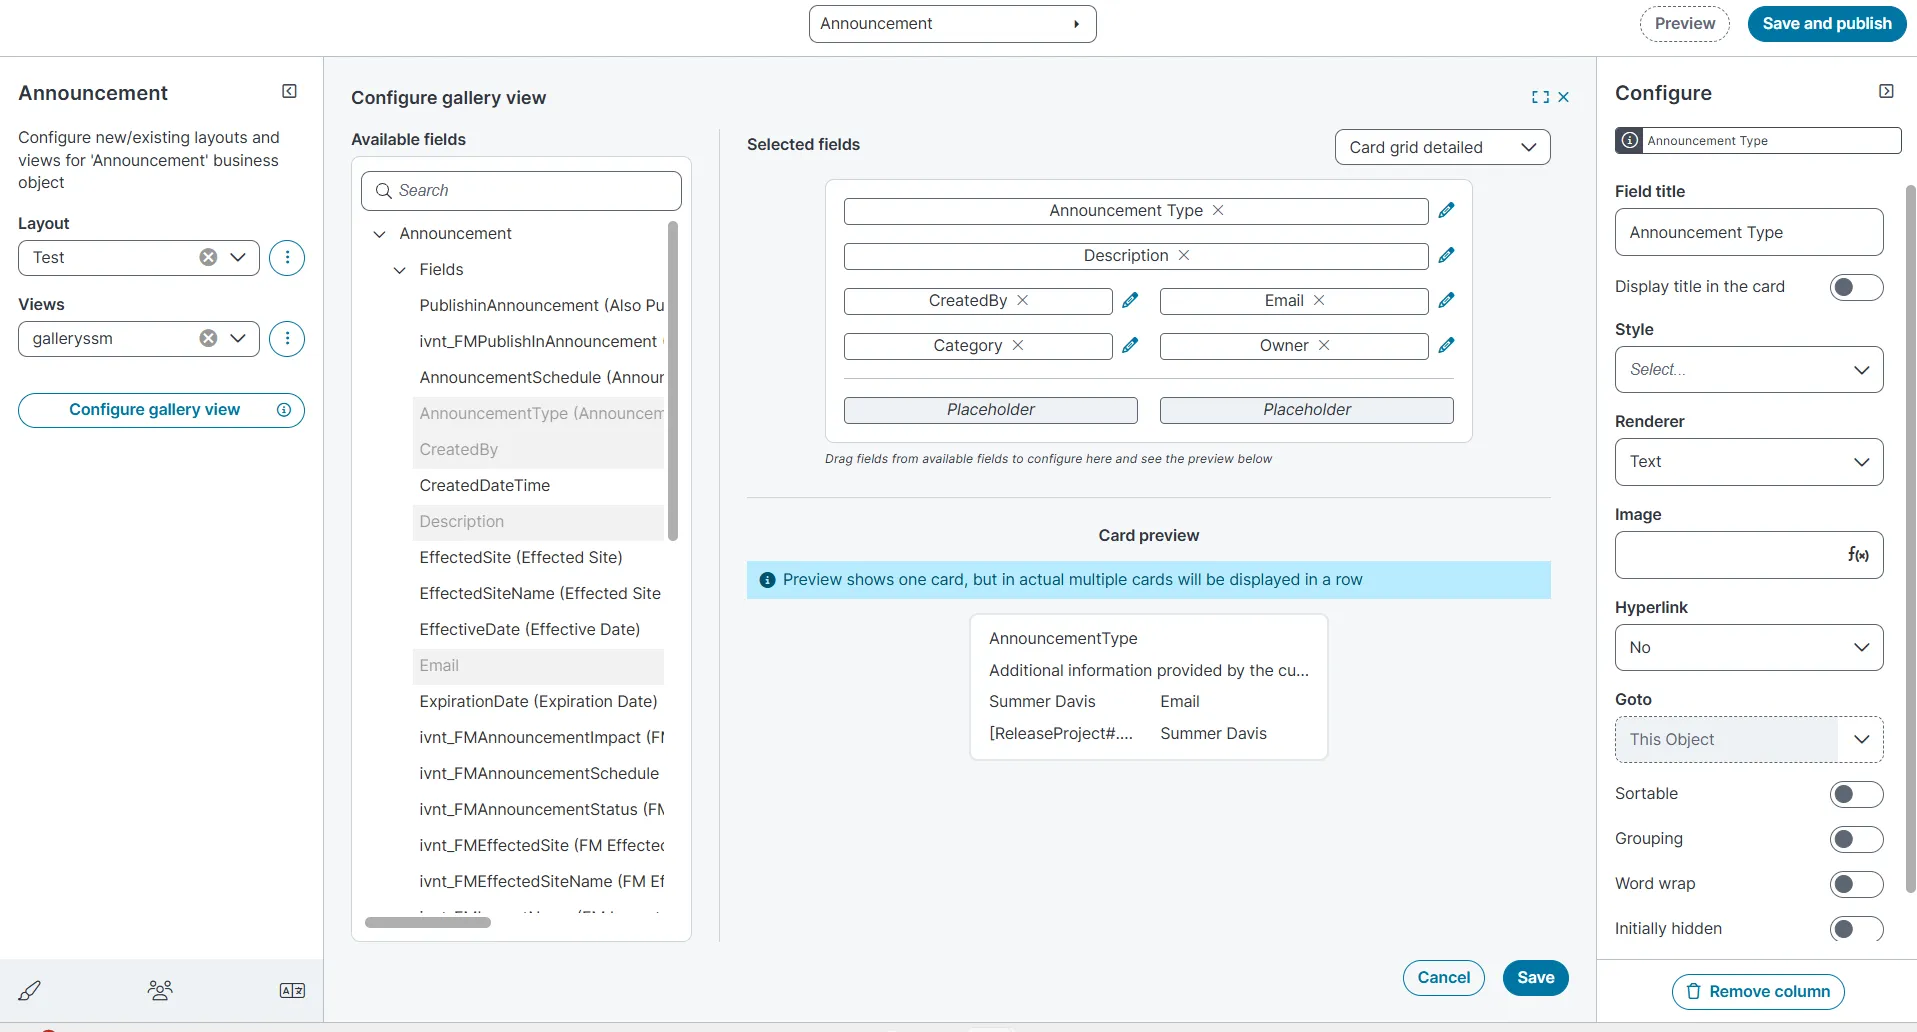Open the Renderer dropdown

(x=1749, y=462)
